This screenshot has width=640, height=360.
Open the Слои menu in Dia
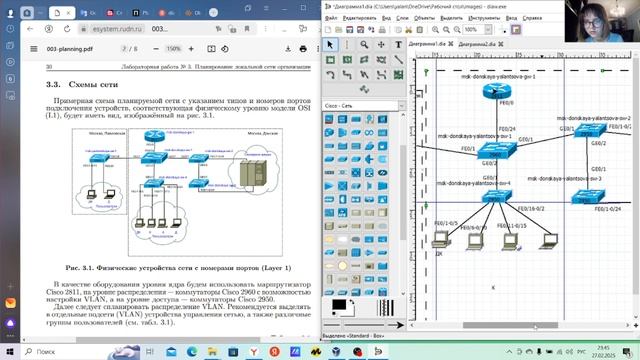pos(402,18)
